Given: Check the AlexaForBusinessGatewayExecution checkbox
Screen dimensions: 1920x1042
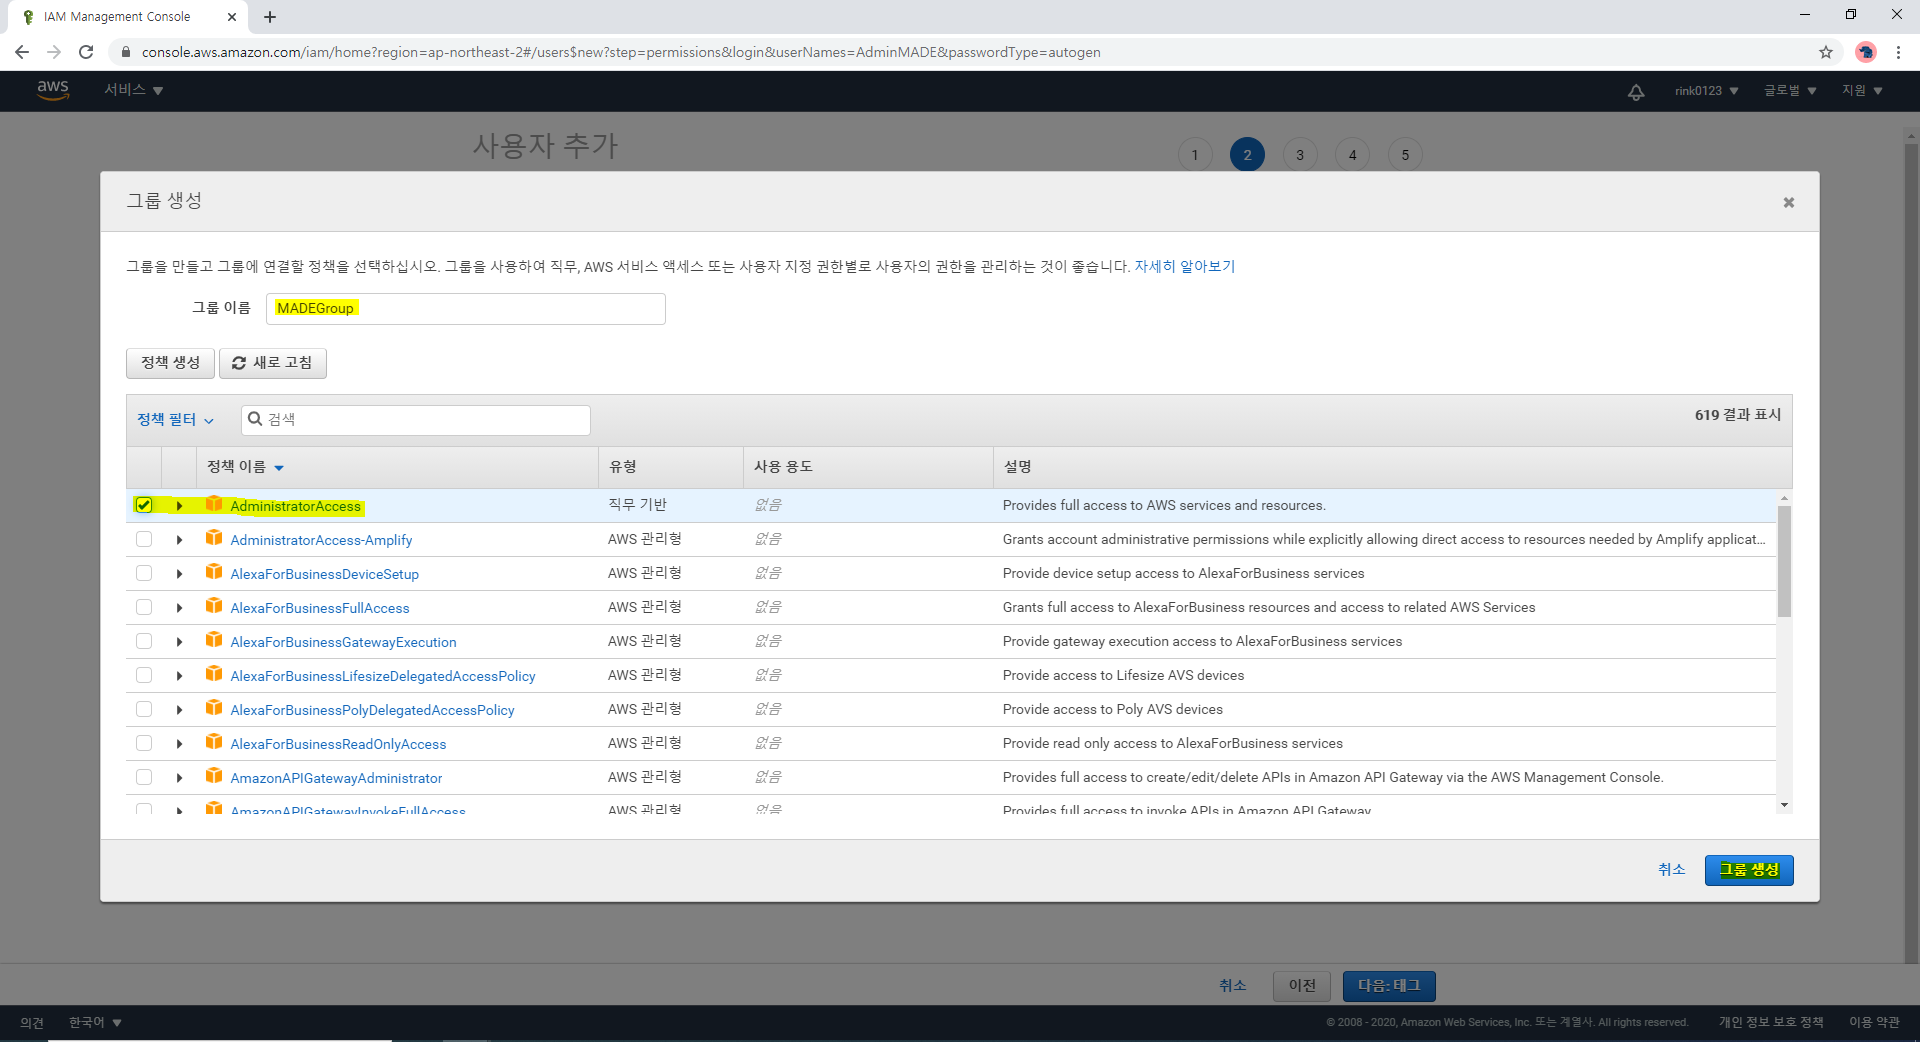Looking at the screenshot, I should click(x=144, y=641).
